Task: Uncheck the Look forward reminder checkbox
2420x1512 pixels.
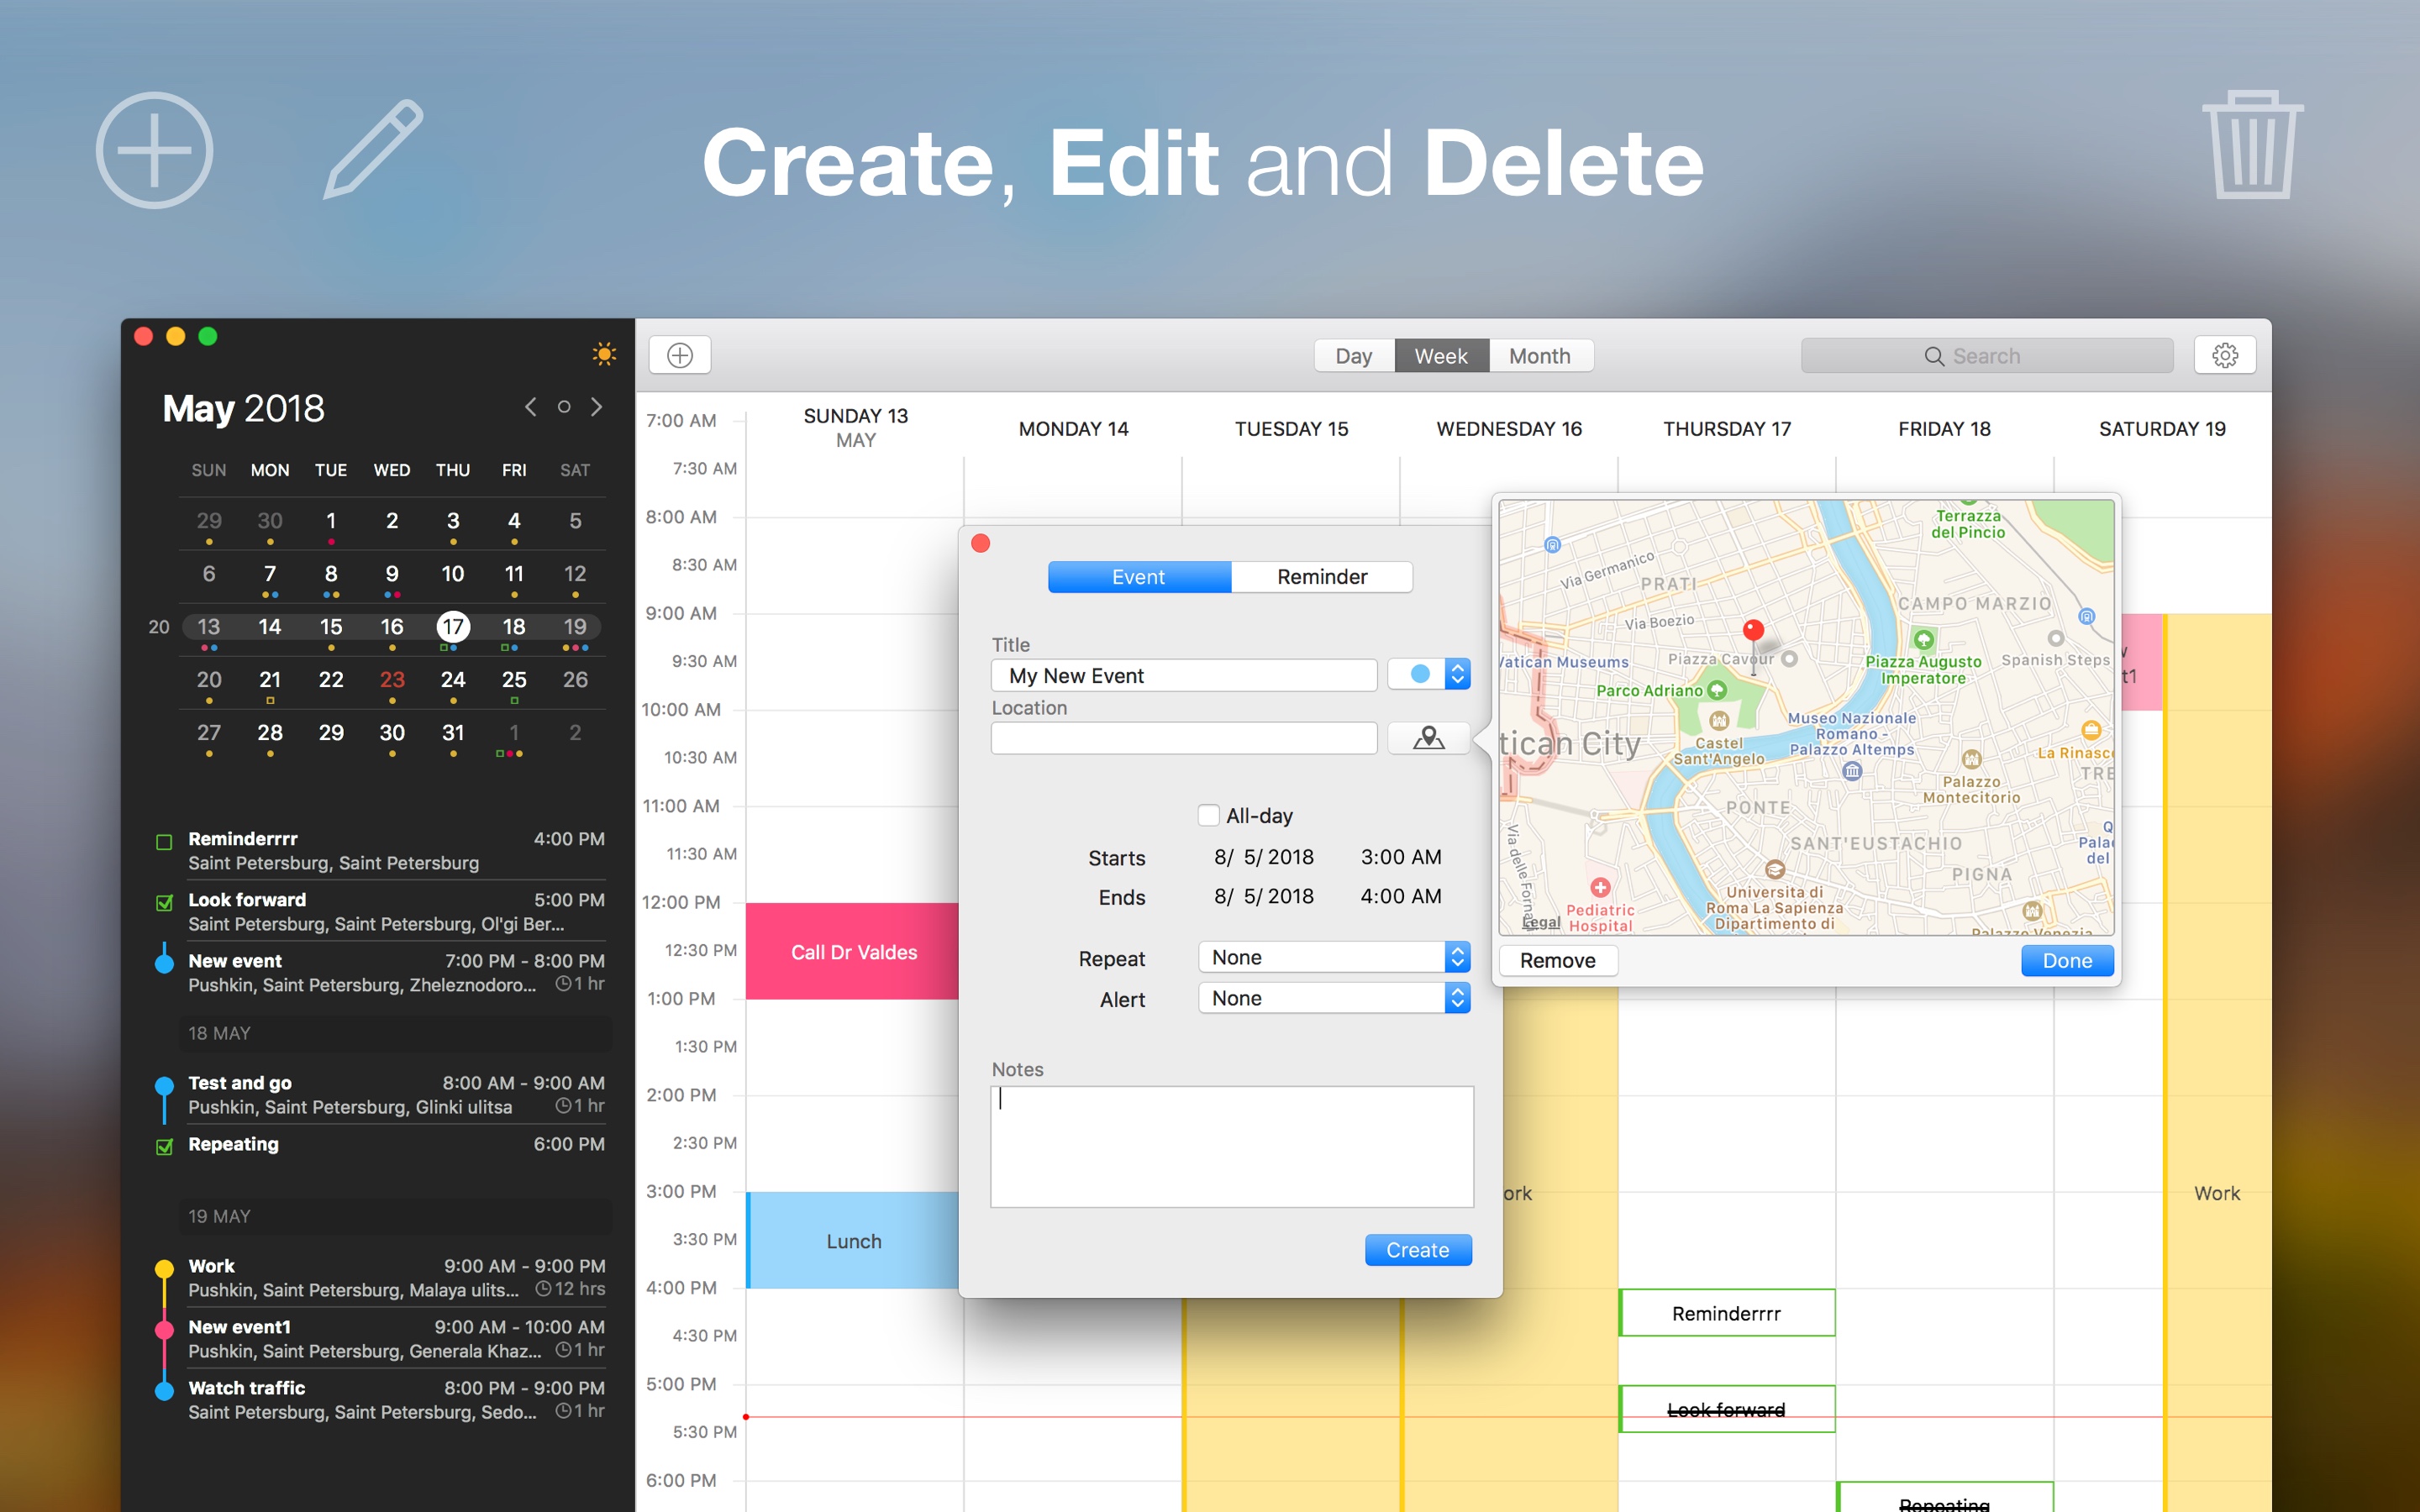Action: 165,903
